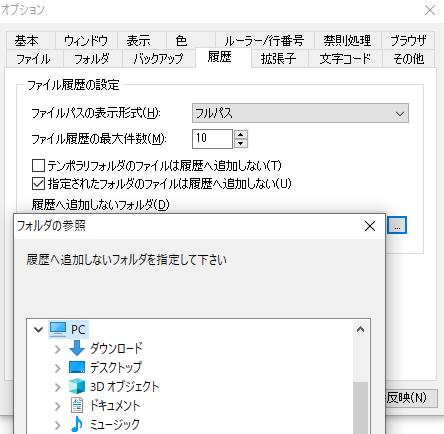444x434 pixels.
Task: Switch to the 表示 tab
Action: tap(142, 41)
